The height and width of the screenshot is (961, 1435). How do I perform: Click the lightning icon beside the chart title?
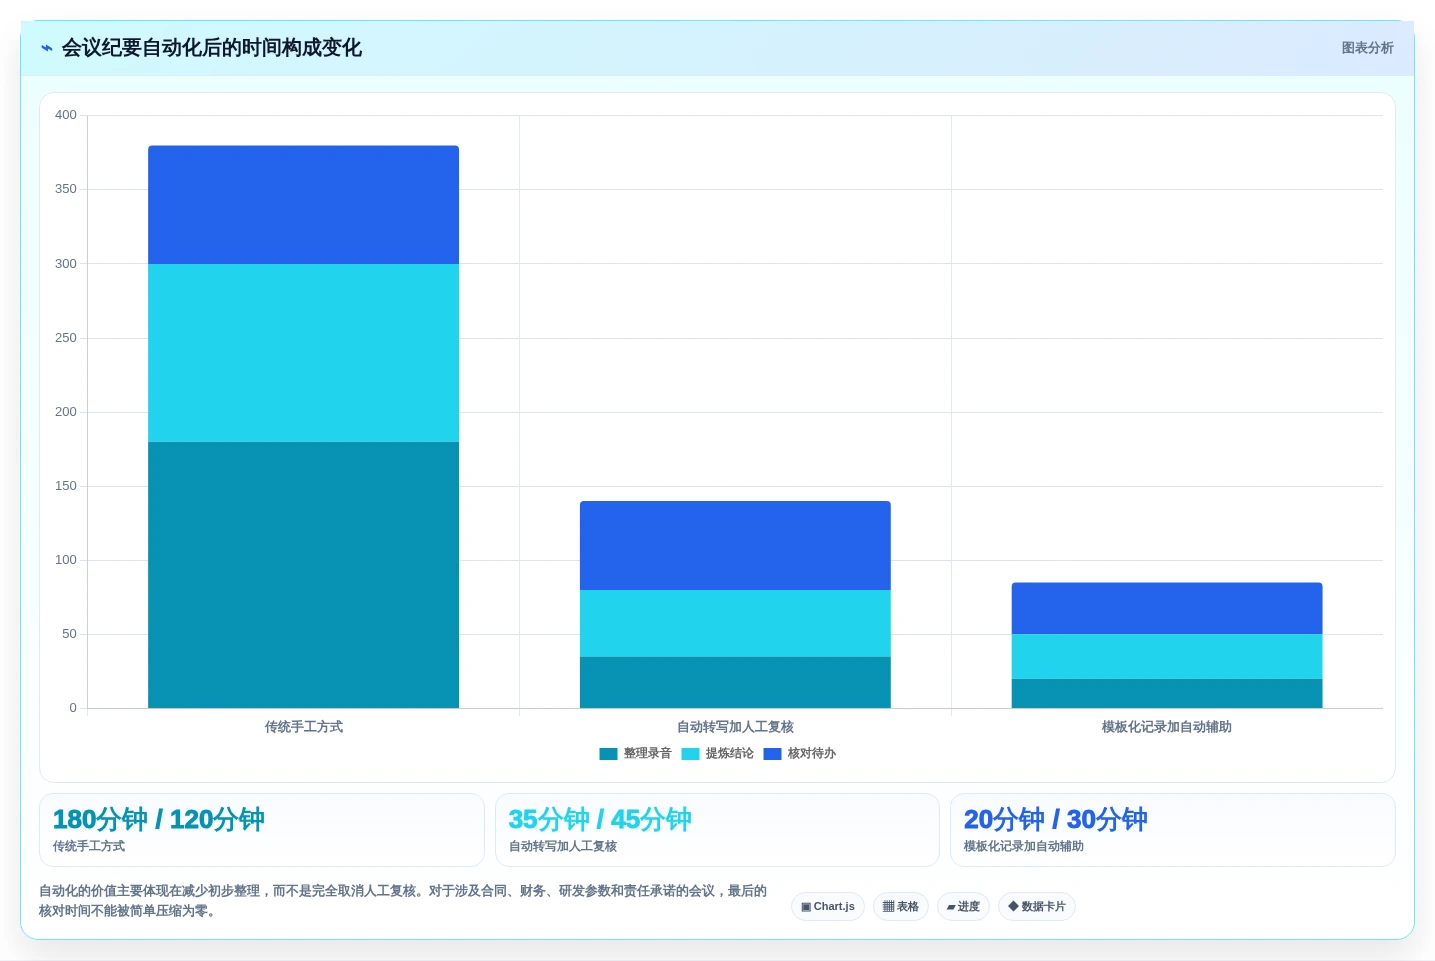(x=46, y=48)
